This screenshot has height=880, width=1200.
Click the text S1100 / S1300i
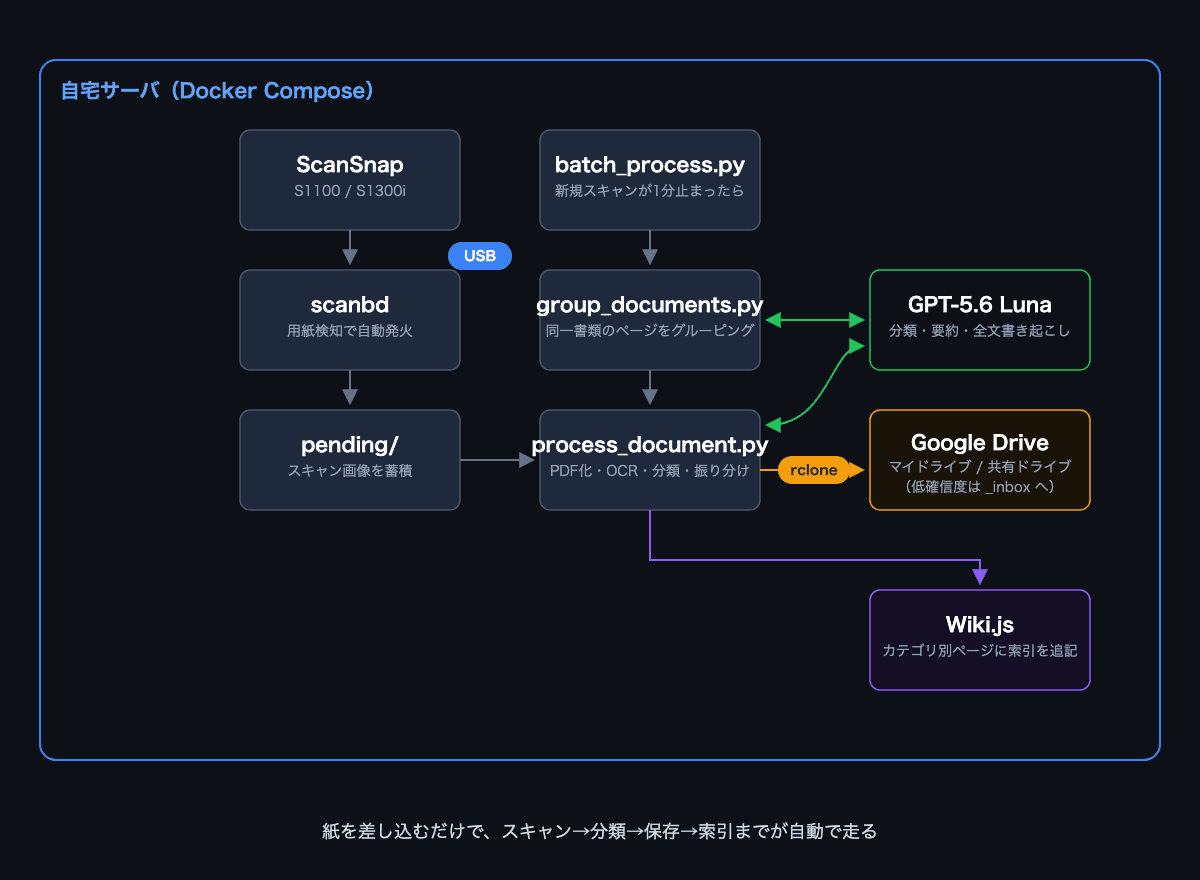[350, 190]
